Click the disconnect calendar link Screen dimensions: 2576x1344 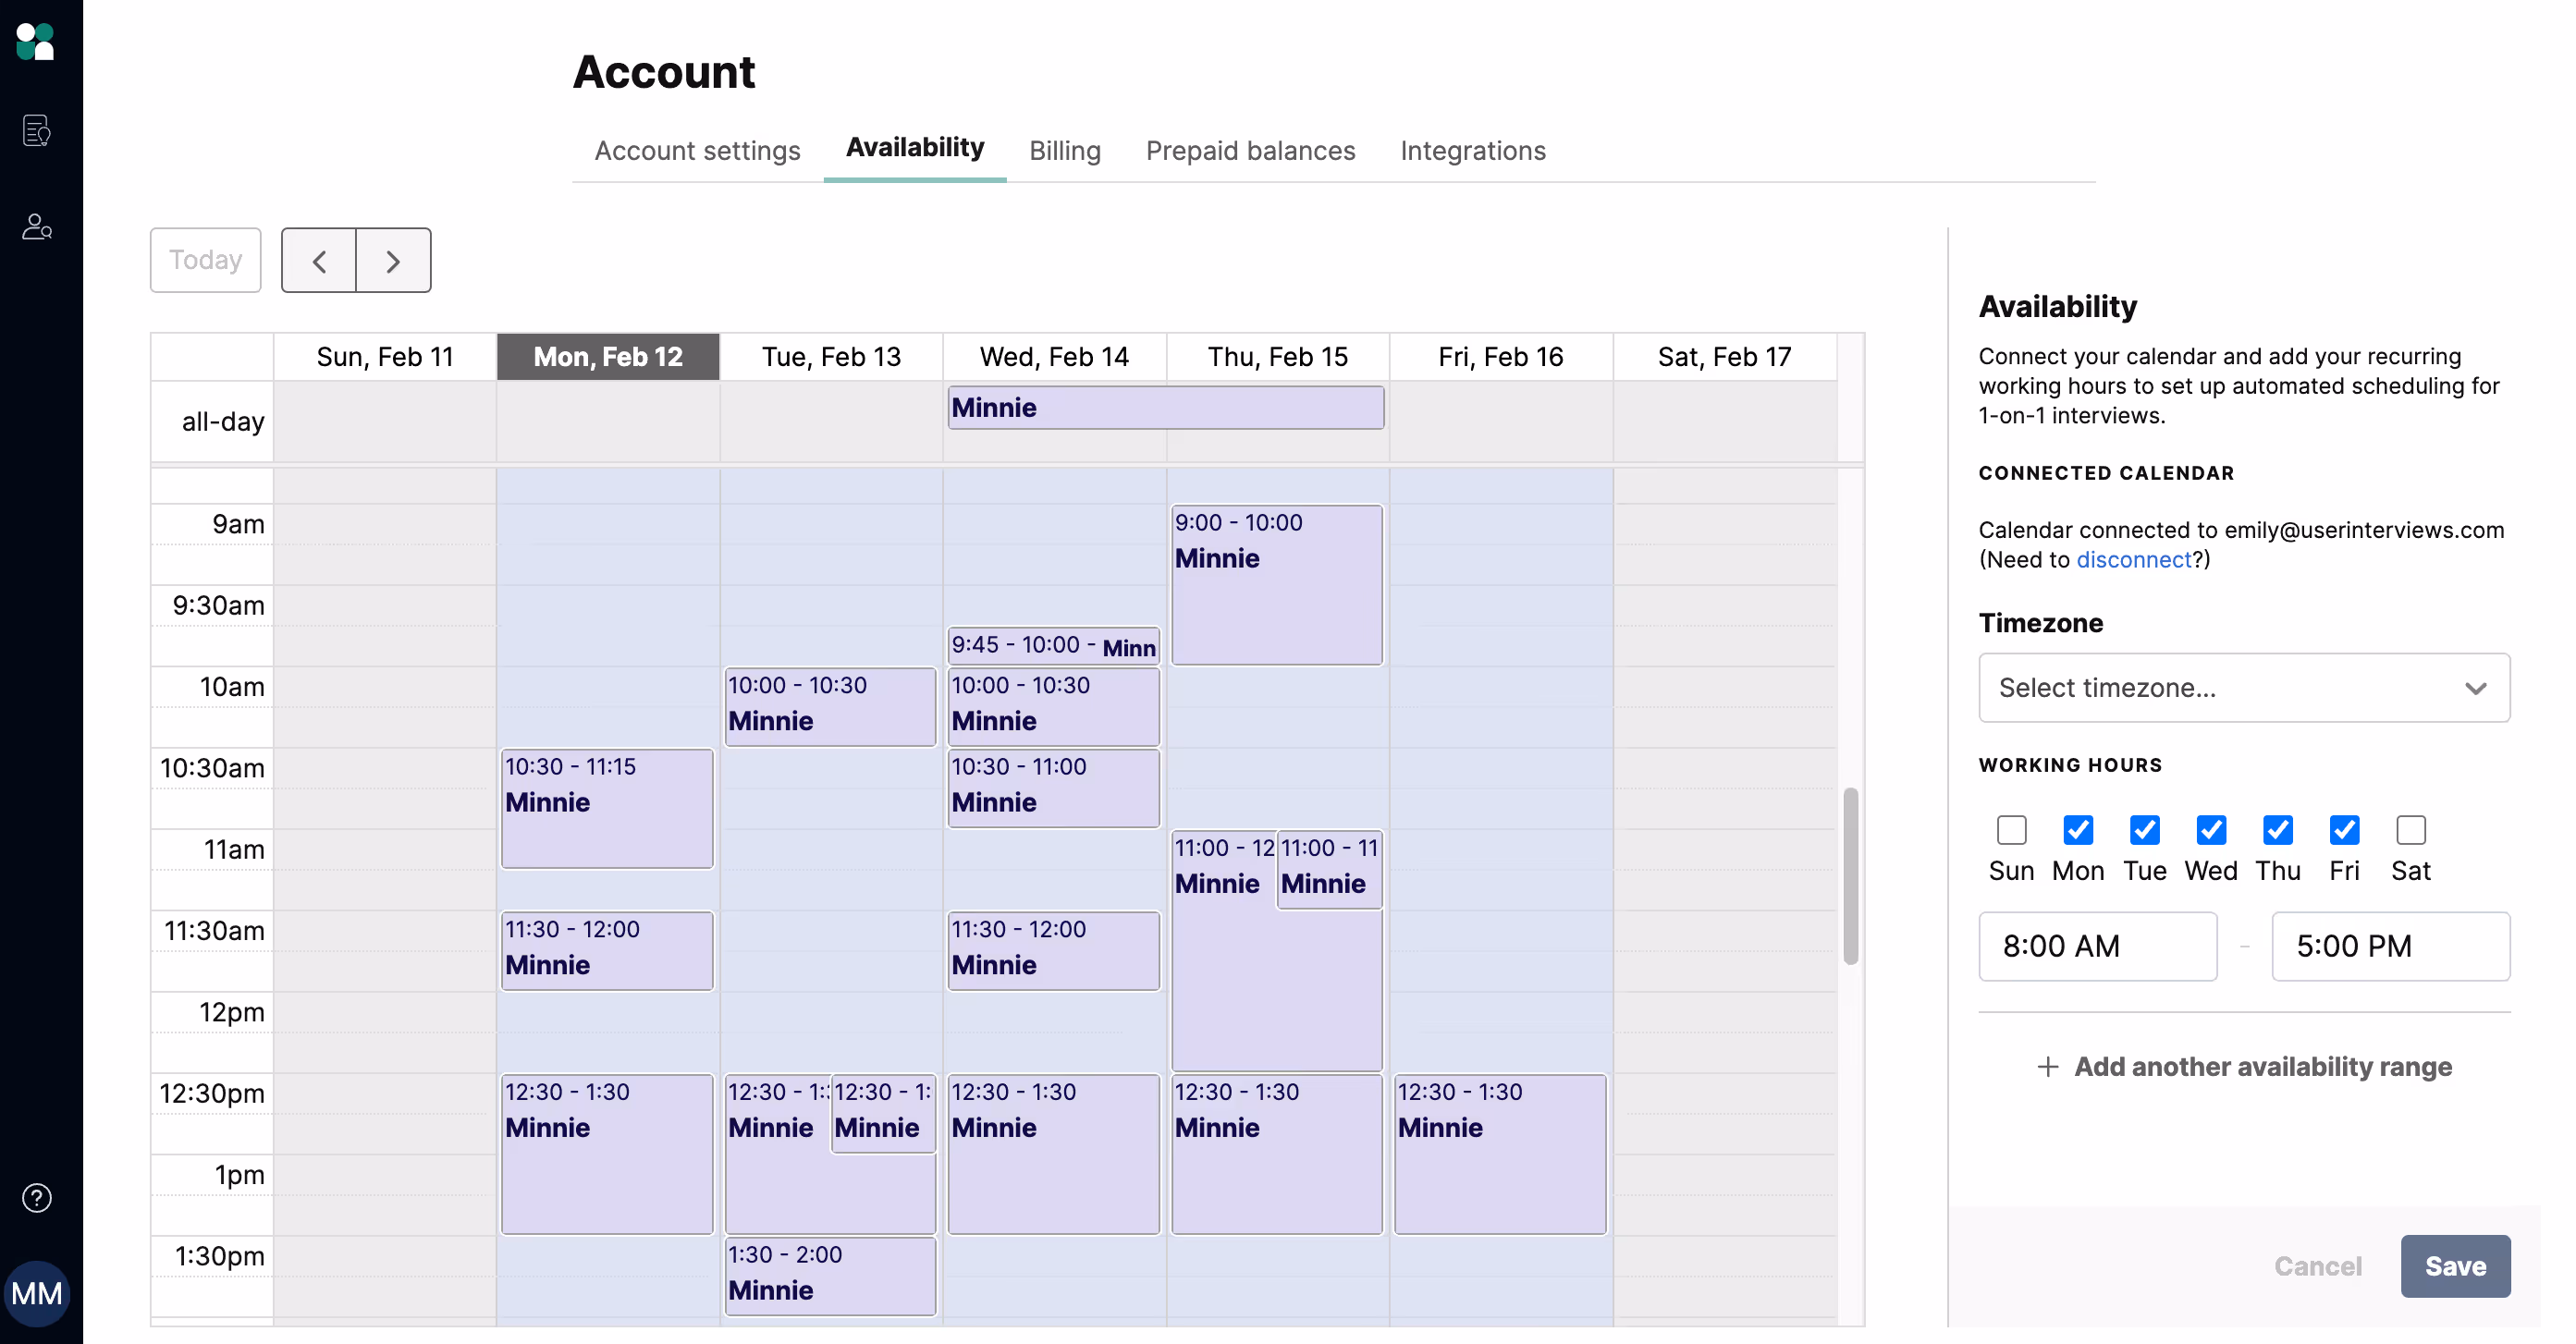[2133, 560]
